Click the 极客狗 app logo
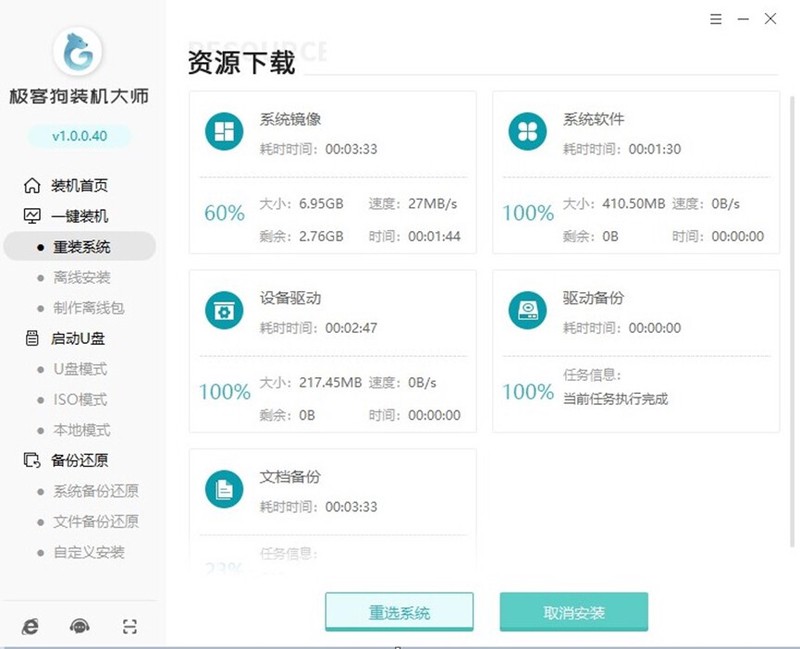800x649 pixels. pos(78,52)
